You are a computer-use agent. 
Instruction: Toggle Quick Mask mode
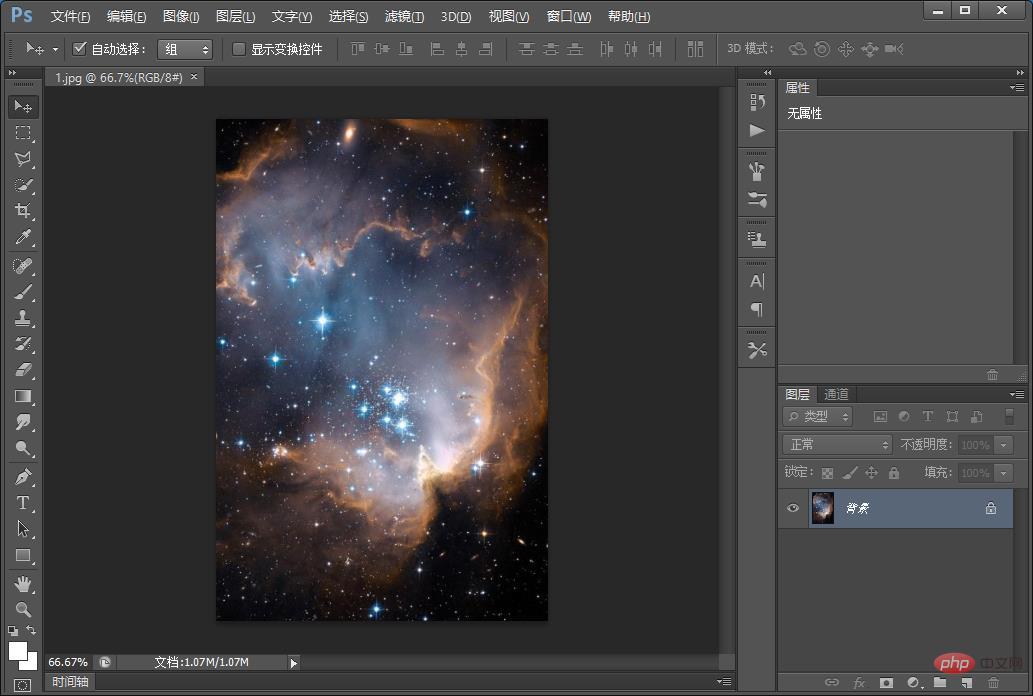pyautogui.click(x=22, y=685)
